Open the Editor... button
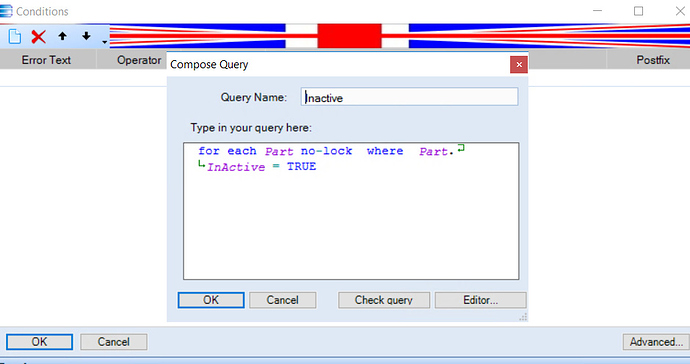This screenshot has width=690, height=364. coord(481,300)
